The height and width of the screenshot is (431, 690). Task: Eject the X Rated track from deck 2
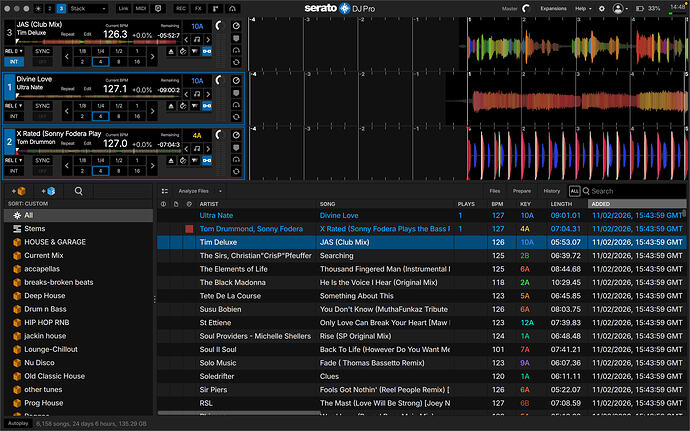(x=171, y=161)
